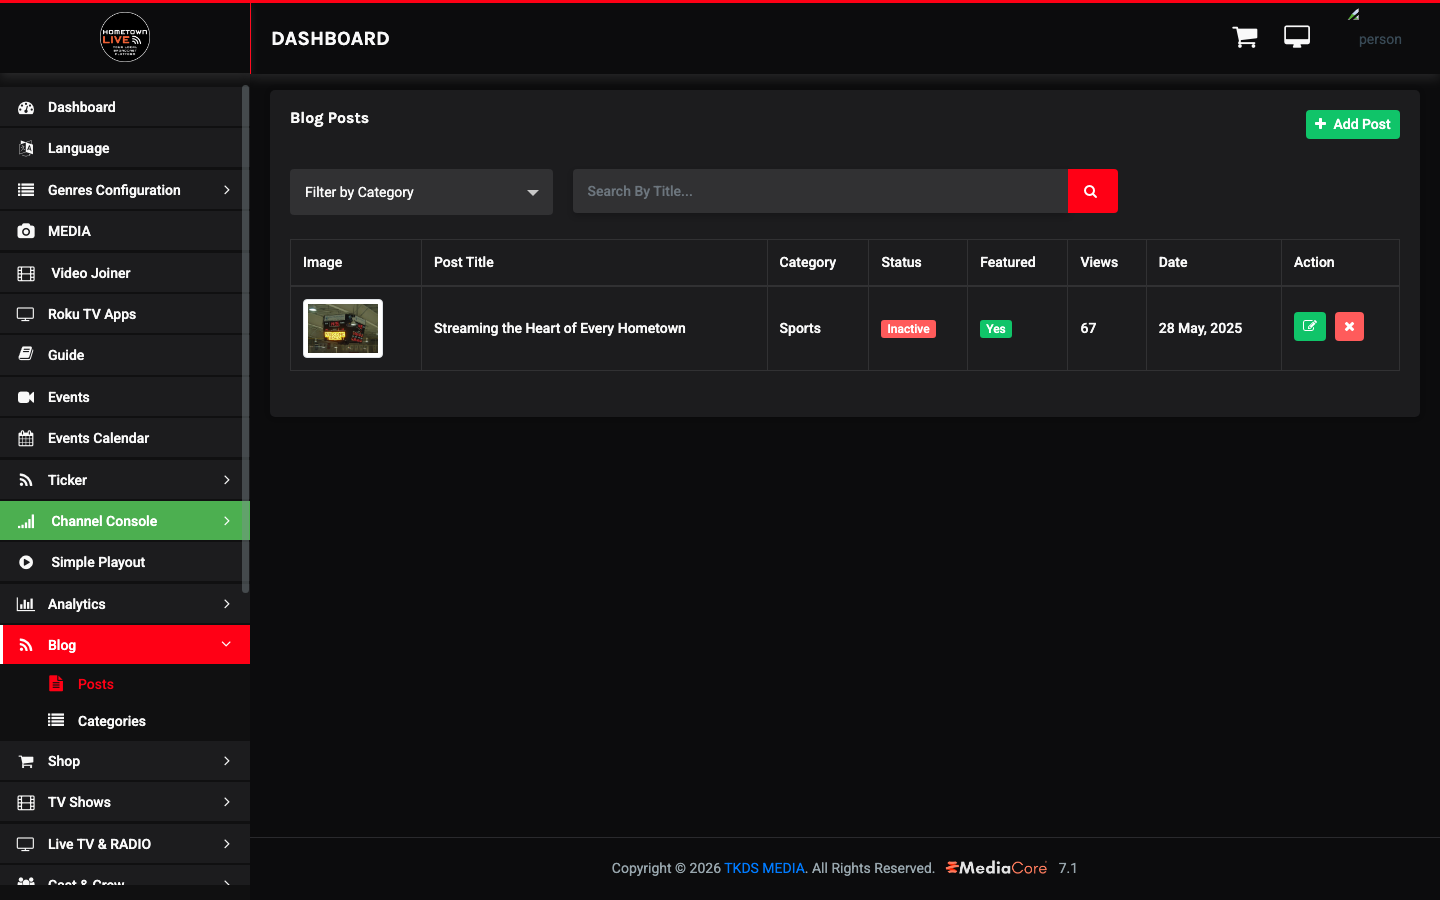Expand Genres Configuration submenu chevron
Image resolution: width=1440 pixels, height=900 pixels.
tap(227, 190)
